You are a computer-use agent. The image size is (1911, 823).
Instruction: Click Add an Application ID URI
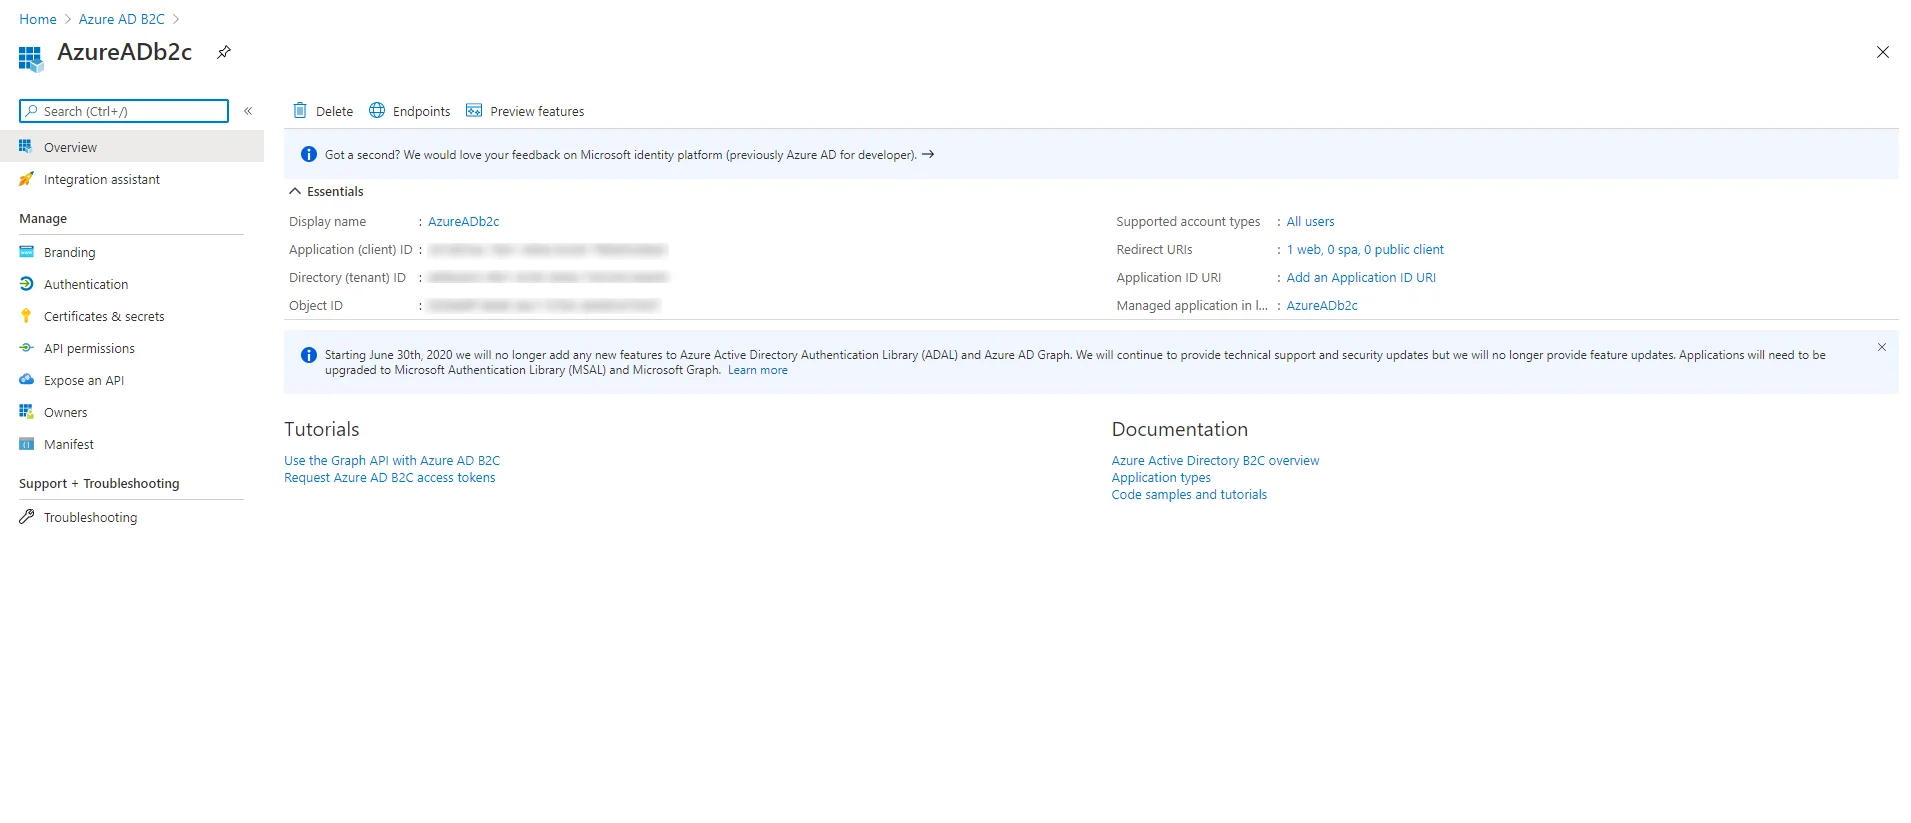1361,278
